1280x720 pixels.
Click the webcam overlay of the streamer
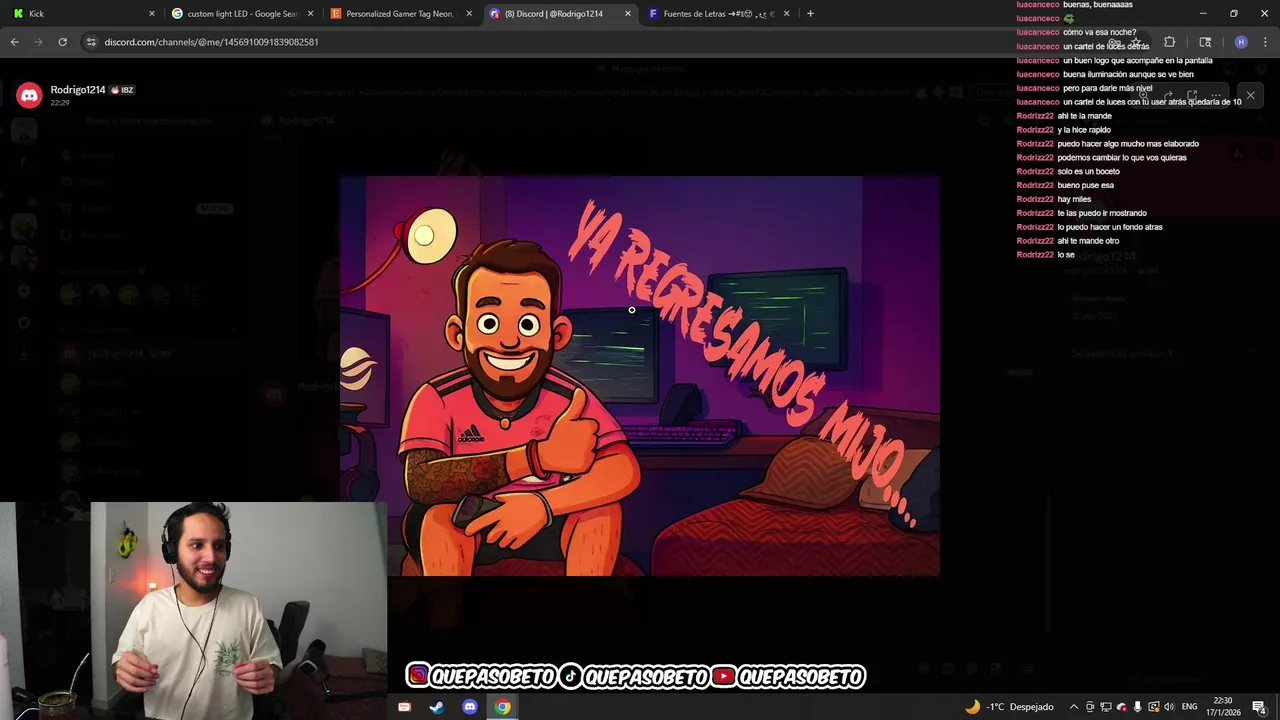tap(193, 610)
